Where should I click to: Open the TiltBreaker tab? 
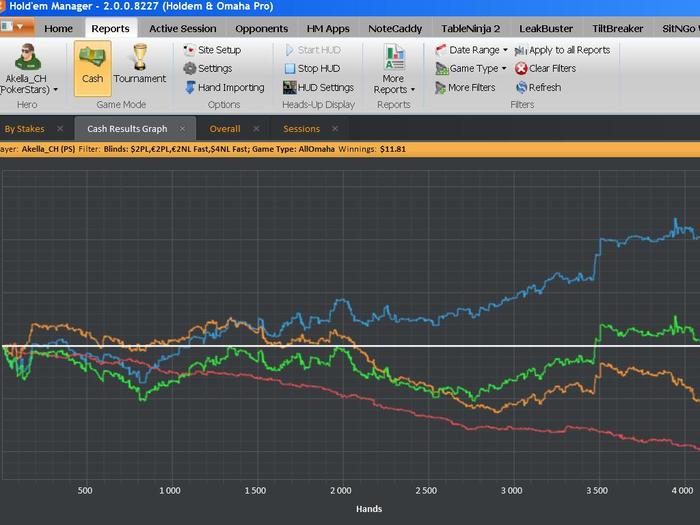tap(618, 29)
